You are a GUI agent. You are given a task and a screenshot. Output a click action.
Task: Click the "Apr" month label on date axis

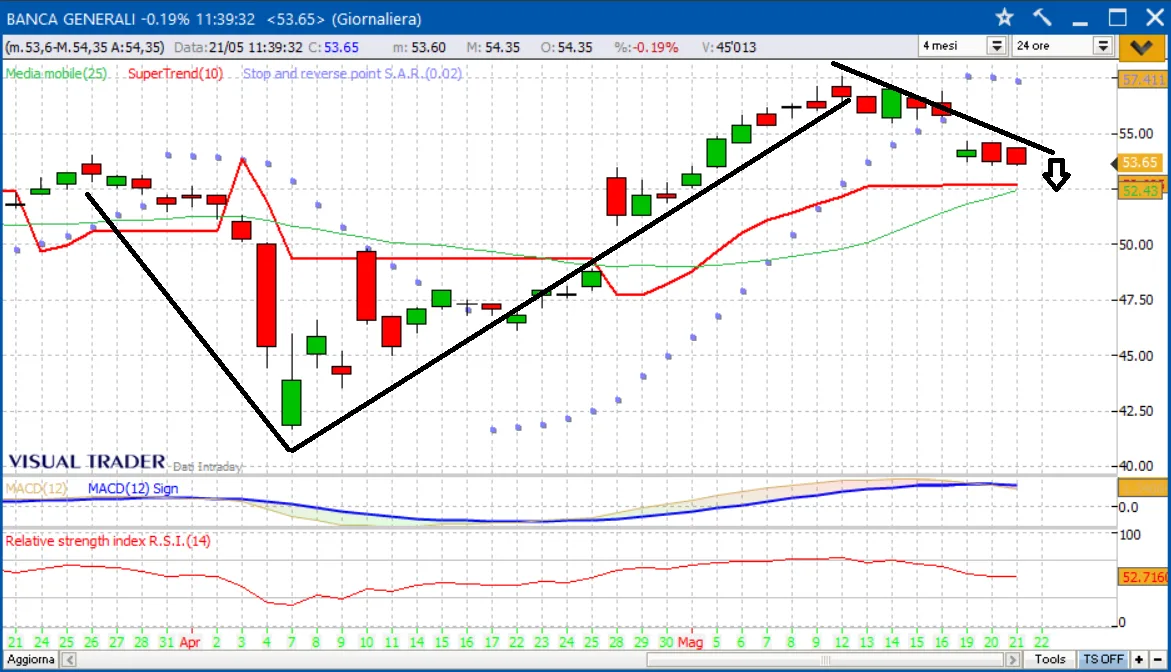click(190, 642)
